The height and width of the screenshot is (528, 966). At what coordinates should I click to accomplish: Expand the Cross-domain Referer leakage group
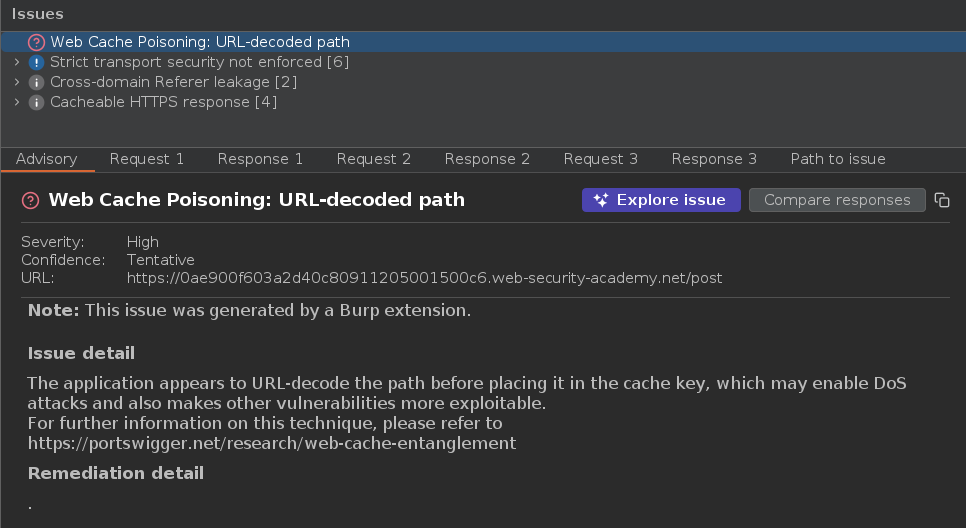point(16,82)
